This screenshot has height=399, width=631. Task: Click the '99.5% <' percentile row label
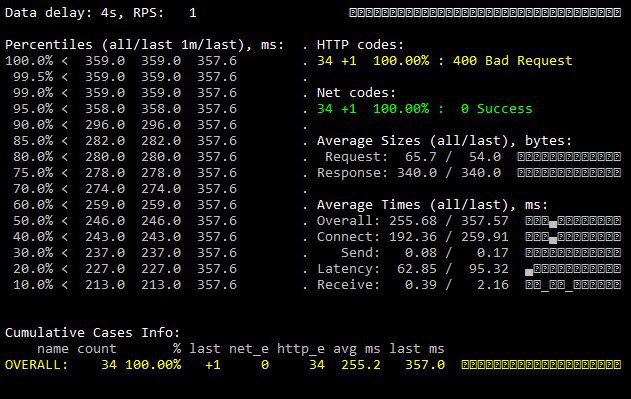(x=41, y=77)
